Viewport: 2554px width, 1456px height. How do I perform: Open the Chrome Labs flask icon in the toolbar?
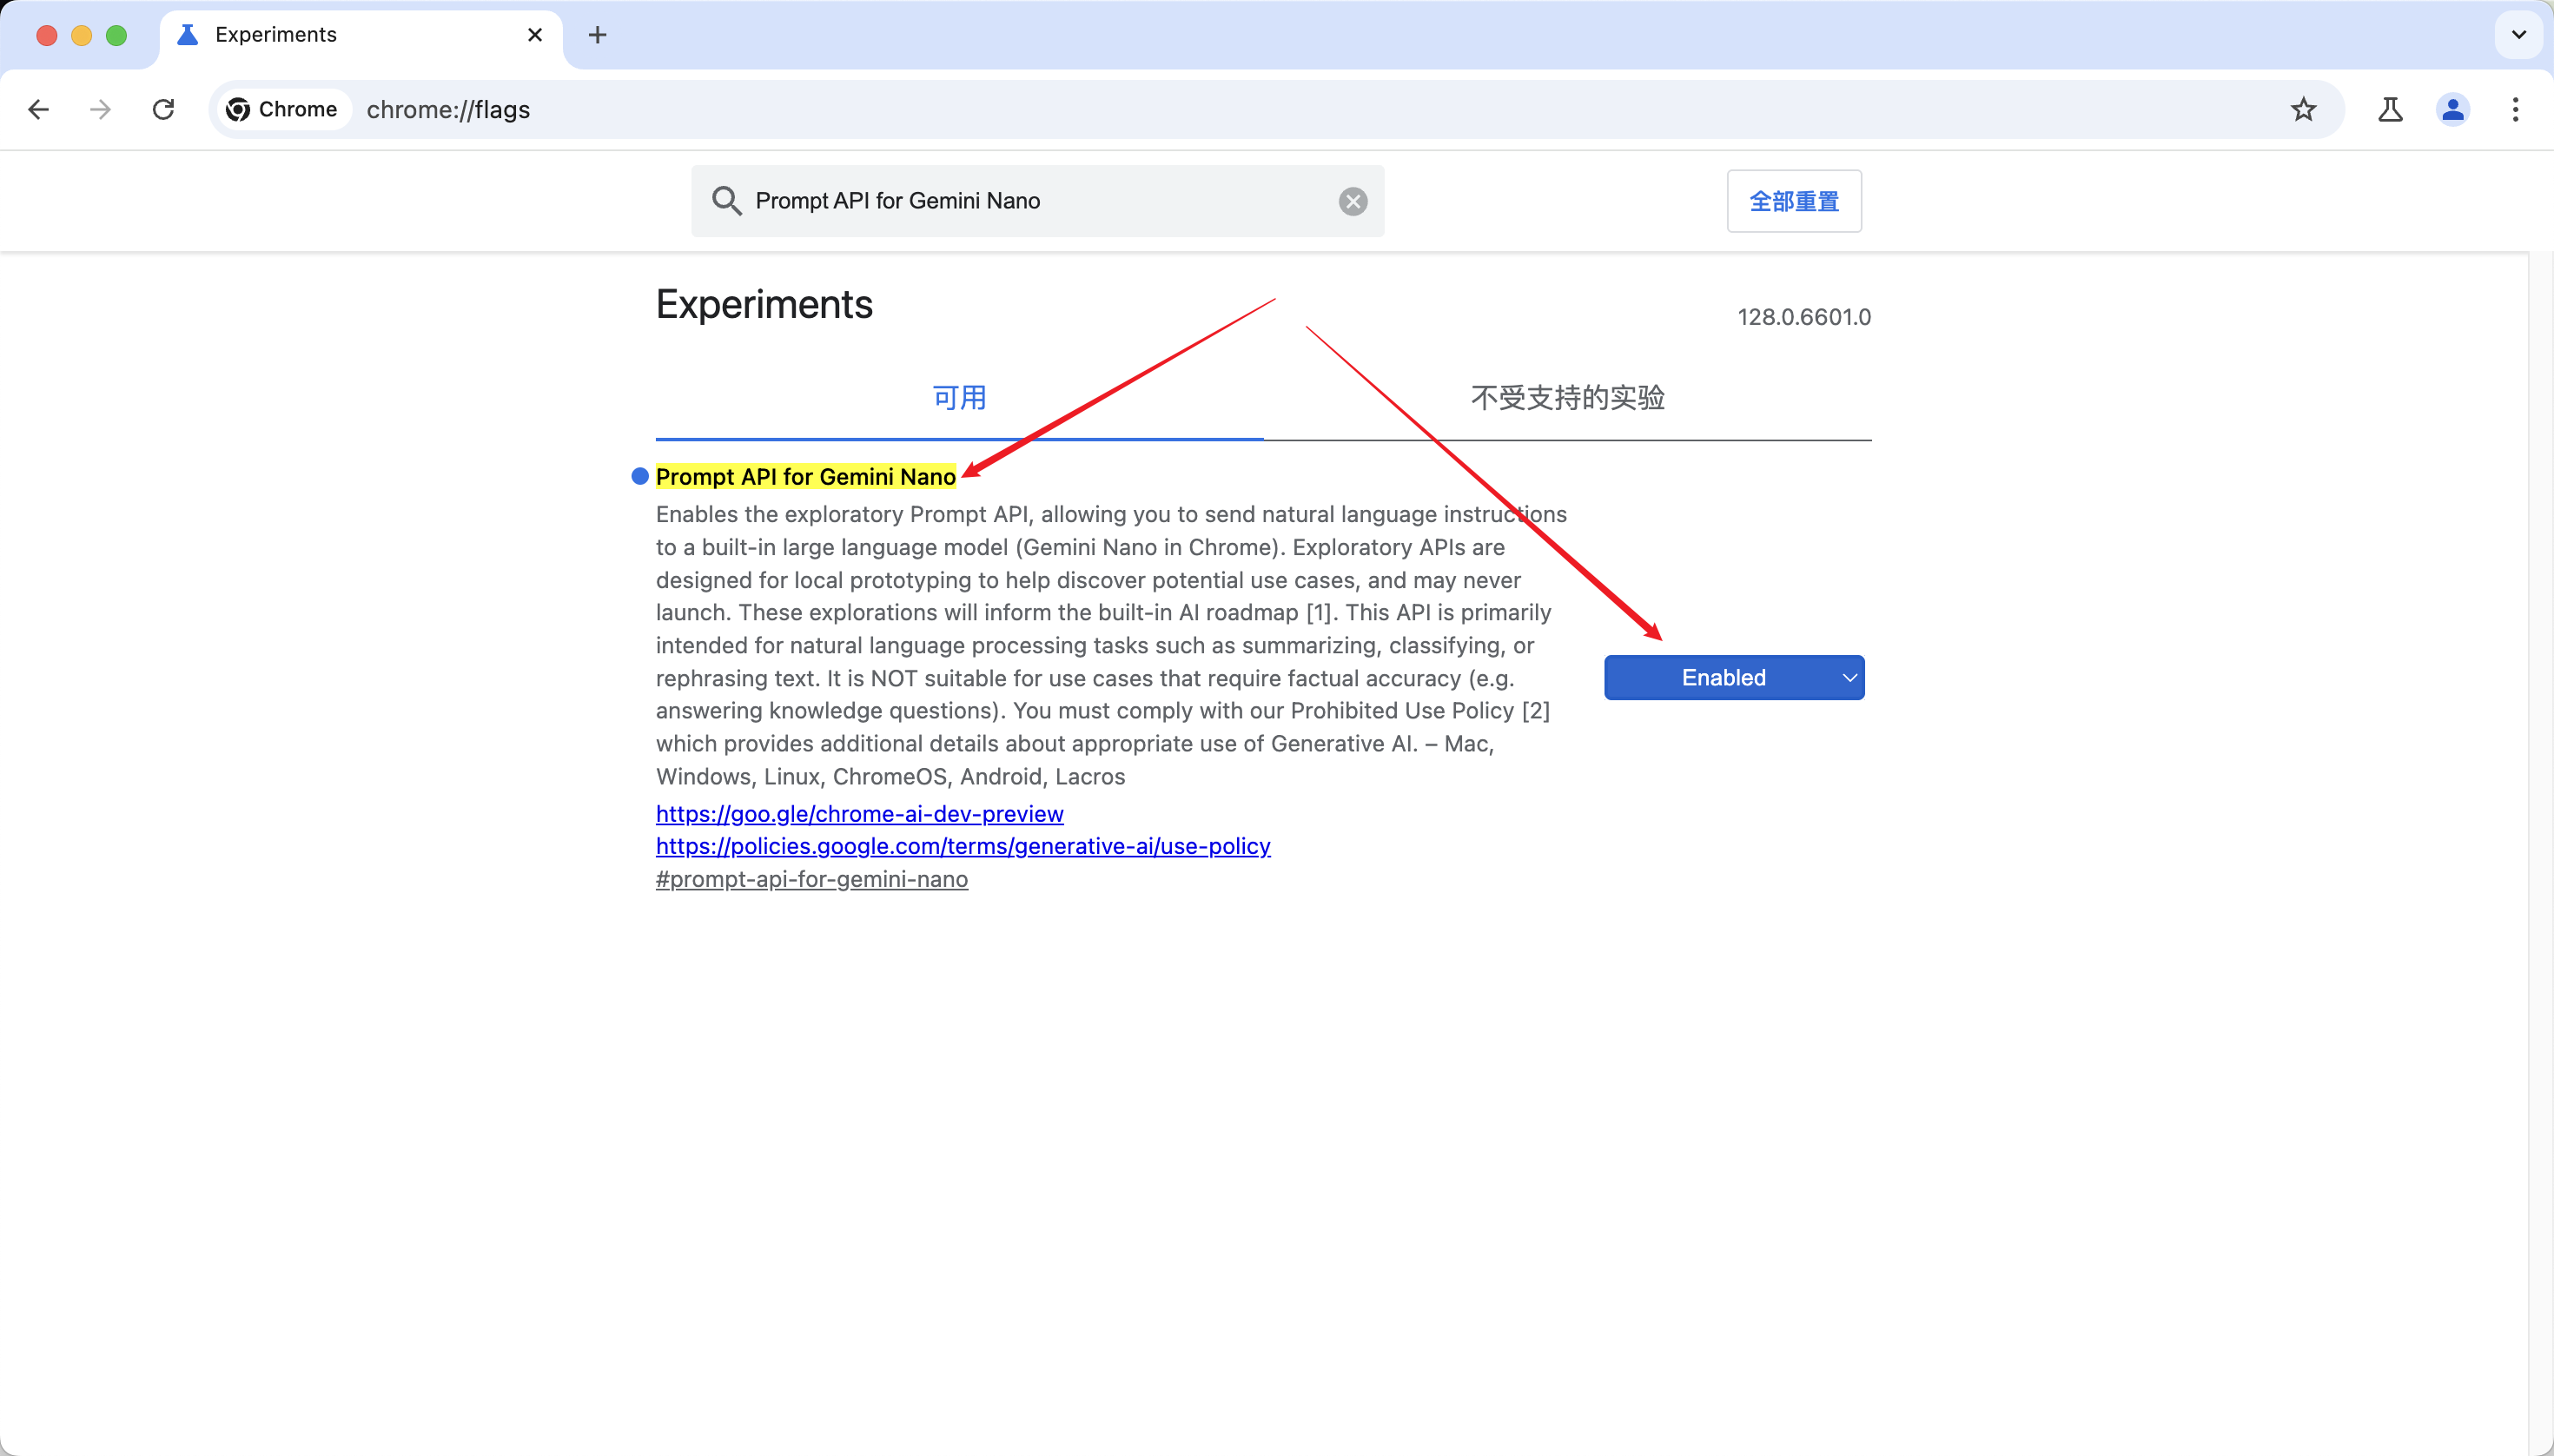tap(2390, 109)
